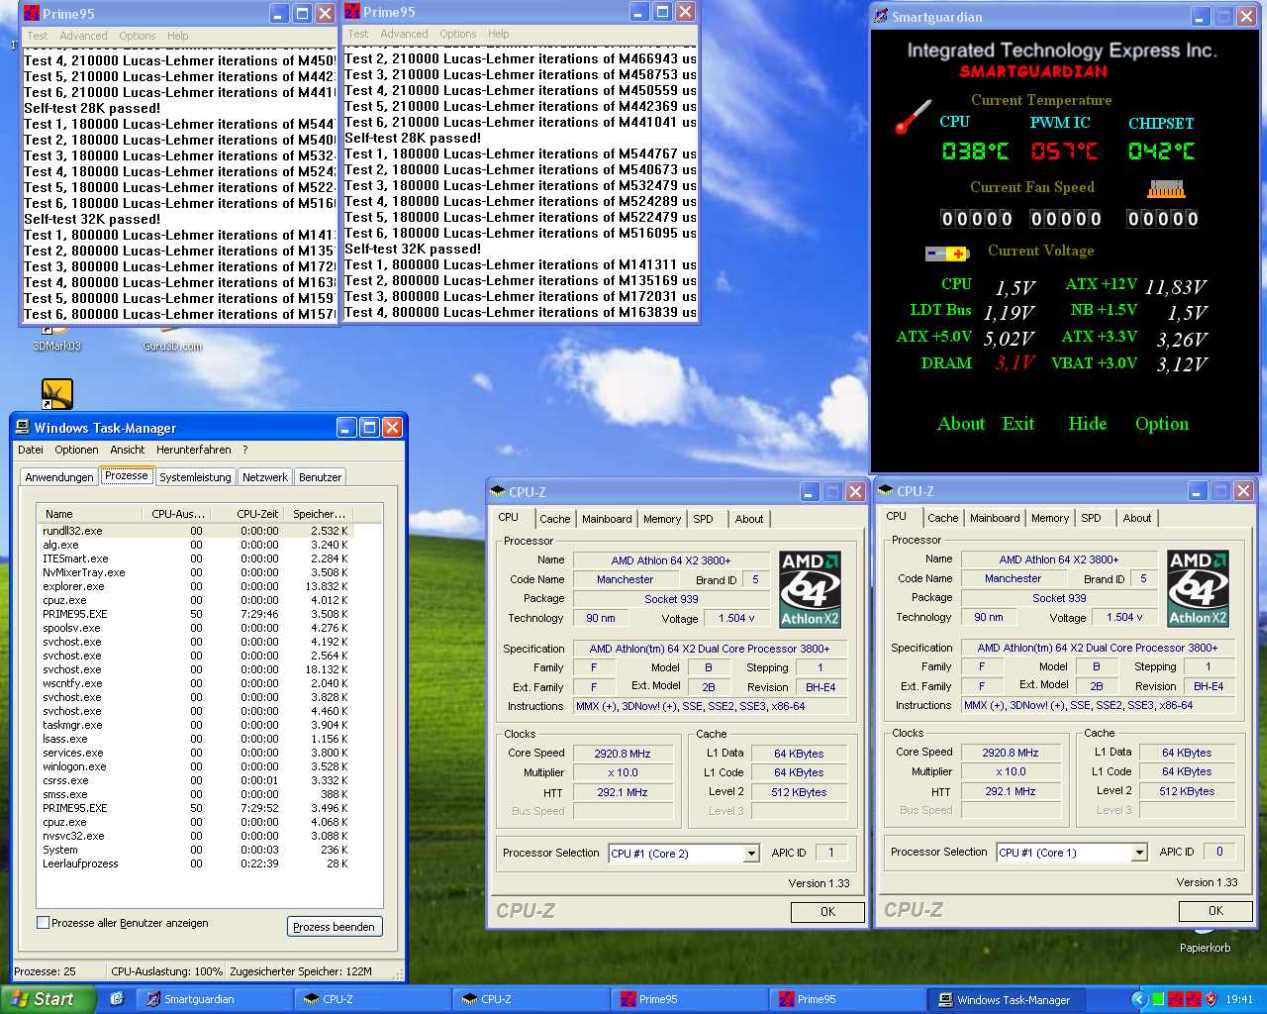
Task: Click Prozess beenden button
Action: [334, 927]
